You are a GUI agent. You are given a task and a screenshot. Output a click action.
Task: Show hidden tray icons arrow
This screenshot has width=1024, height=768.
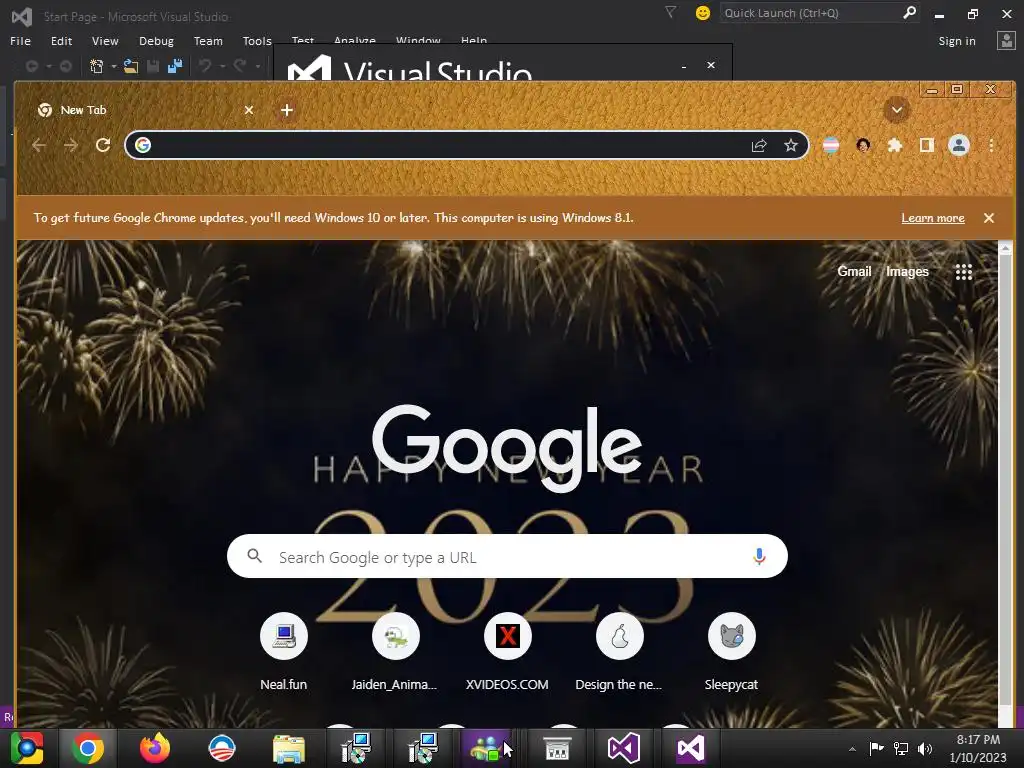coord(852,749)
